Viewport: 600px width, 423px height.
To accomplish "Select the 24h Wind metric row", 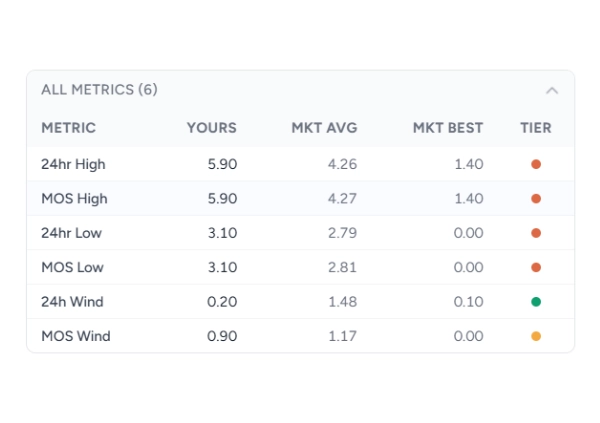I will (x=72, y=302).
